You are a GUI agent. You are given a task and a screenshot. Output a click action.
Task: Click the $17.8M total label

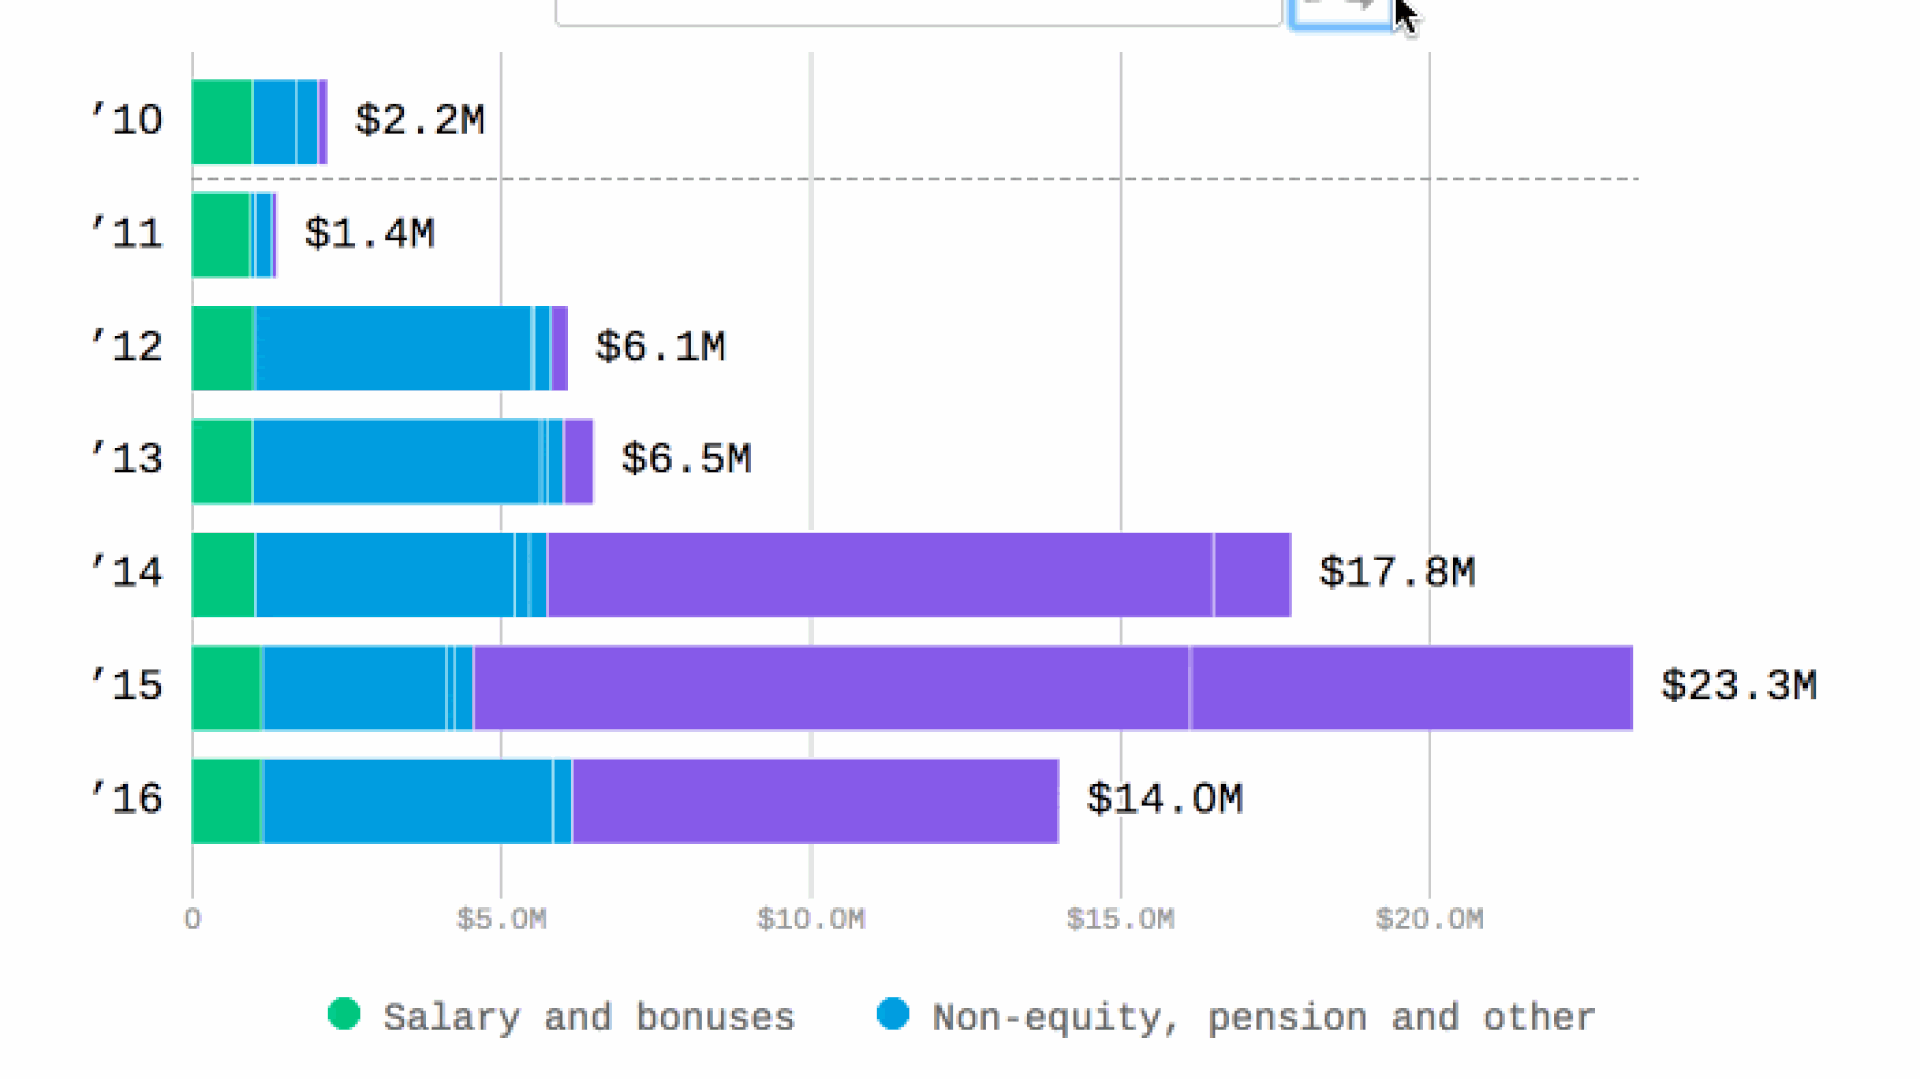[1397, 573]
